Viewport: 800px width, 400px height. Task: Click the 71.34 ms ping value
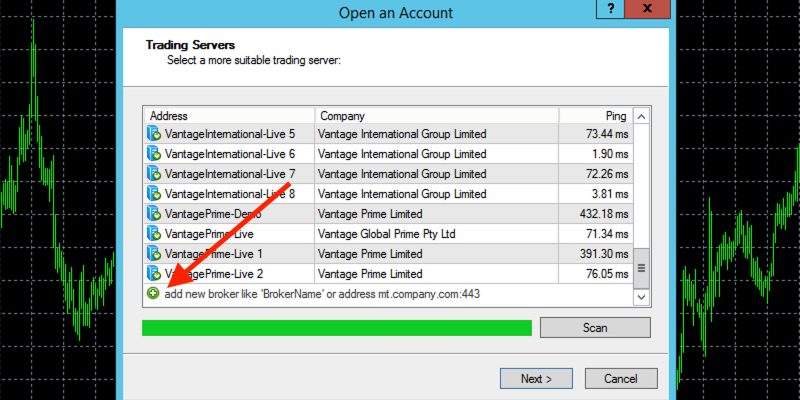[607, 234]
